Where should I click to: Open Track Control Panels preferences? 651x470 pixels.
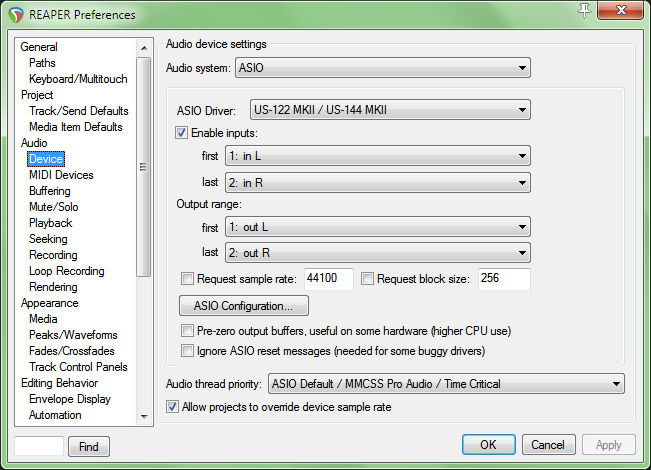tap(78, 367)
